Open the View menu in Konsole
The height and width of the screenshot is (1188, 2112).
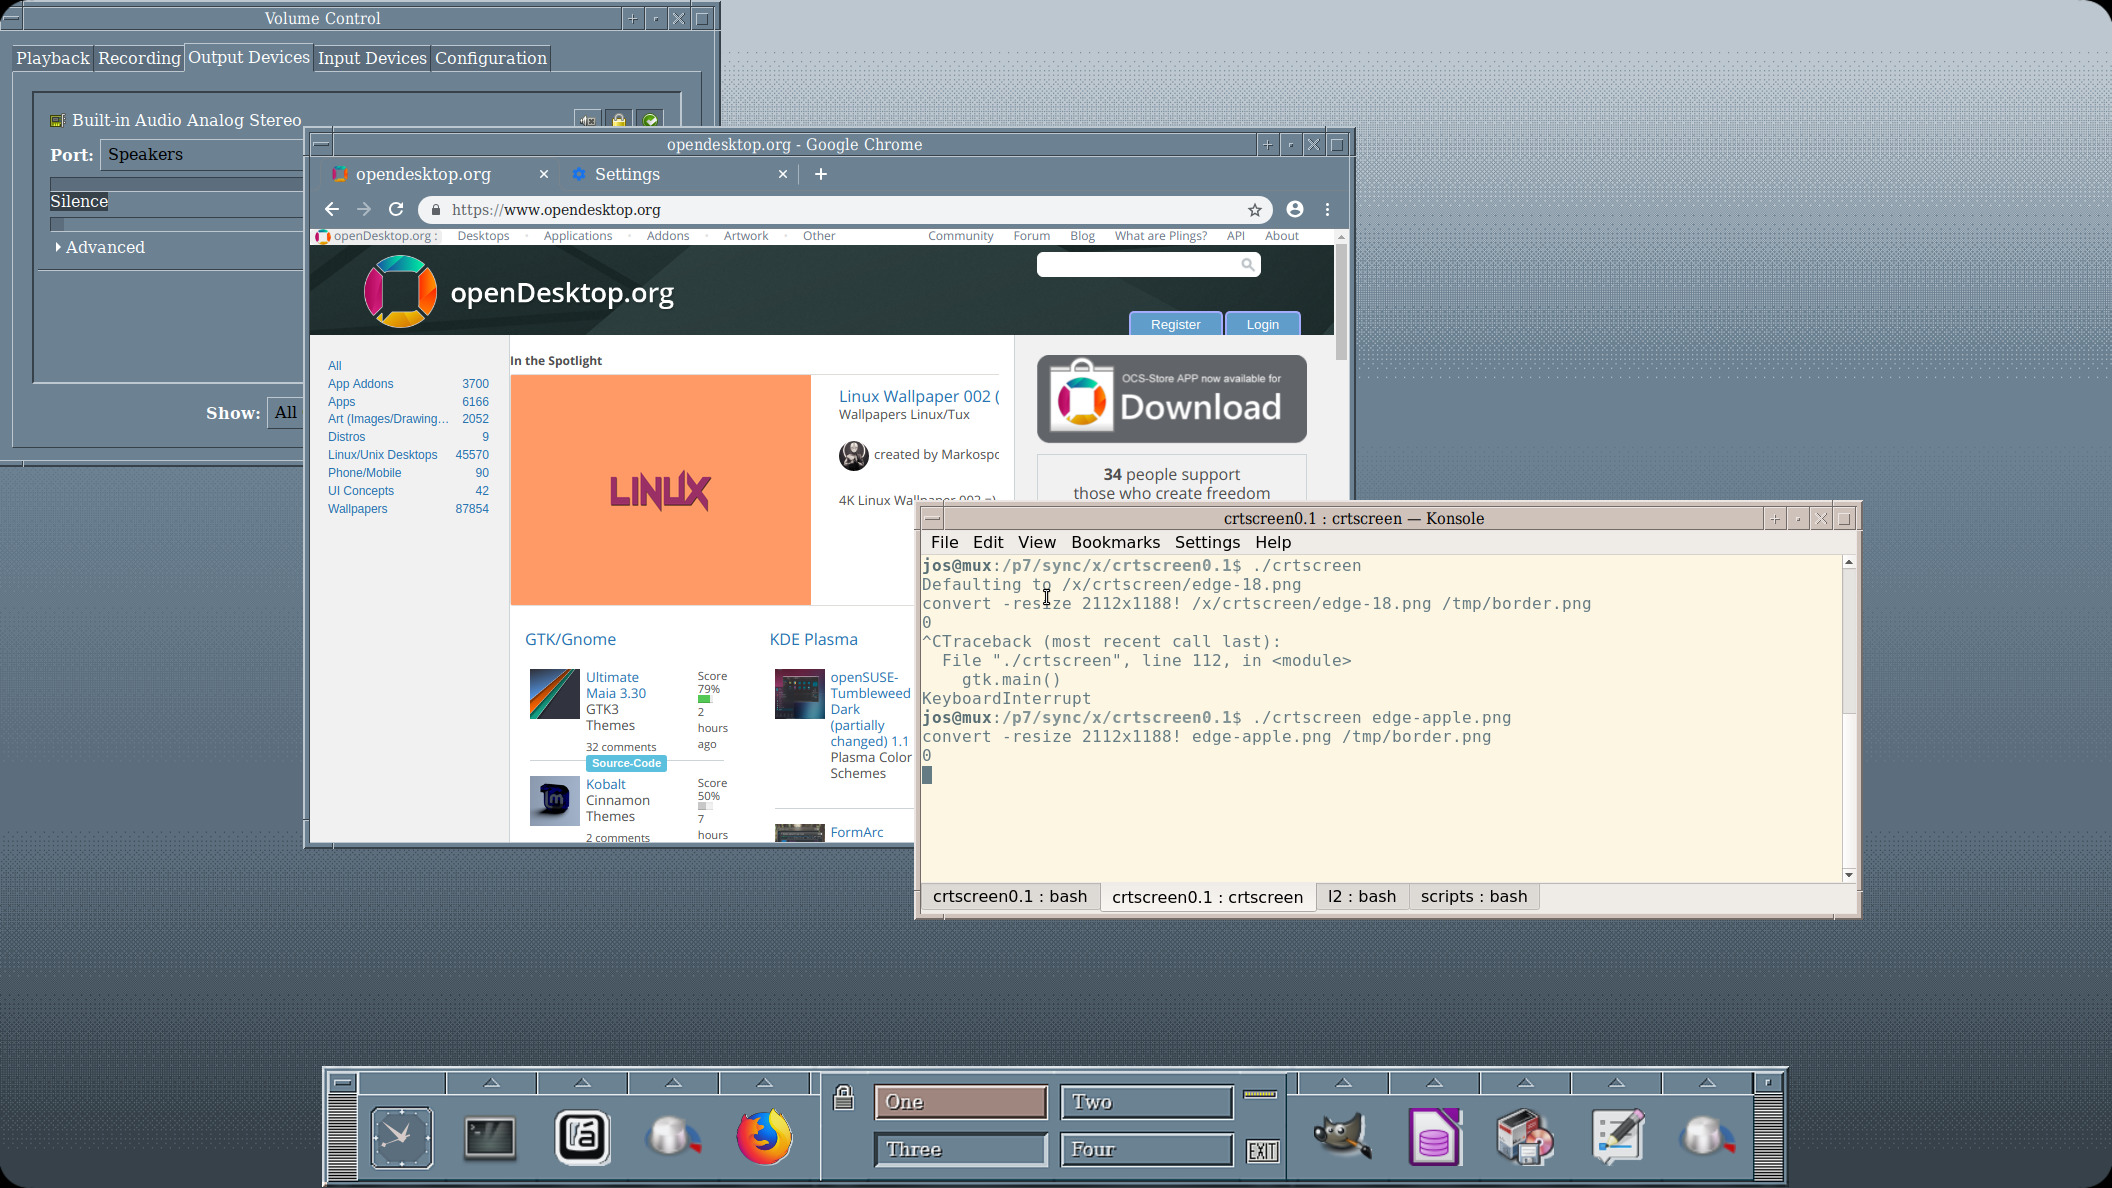click(x=1037, y=542)
